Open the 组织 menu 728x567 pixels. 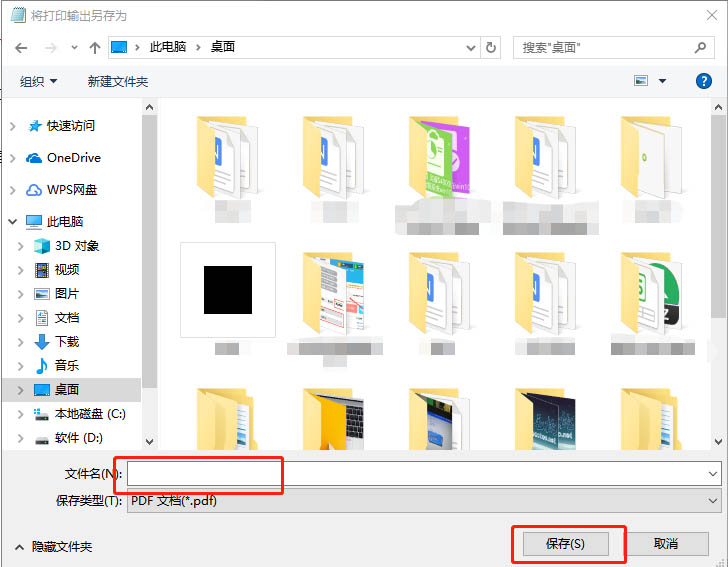[39, 81]
